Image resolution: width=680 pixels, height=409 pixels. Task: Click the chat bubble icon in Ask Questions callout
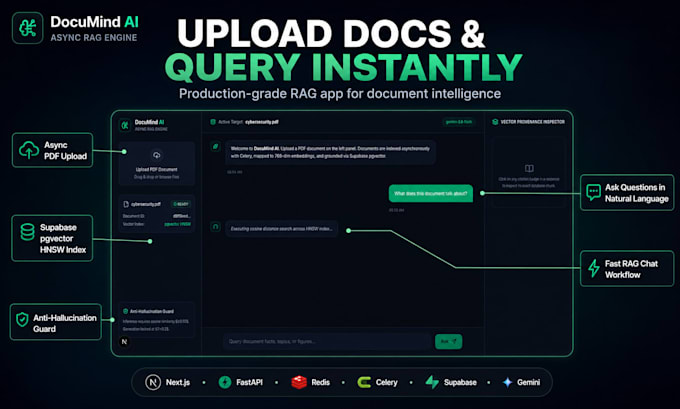[x=593, y=192]
